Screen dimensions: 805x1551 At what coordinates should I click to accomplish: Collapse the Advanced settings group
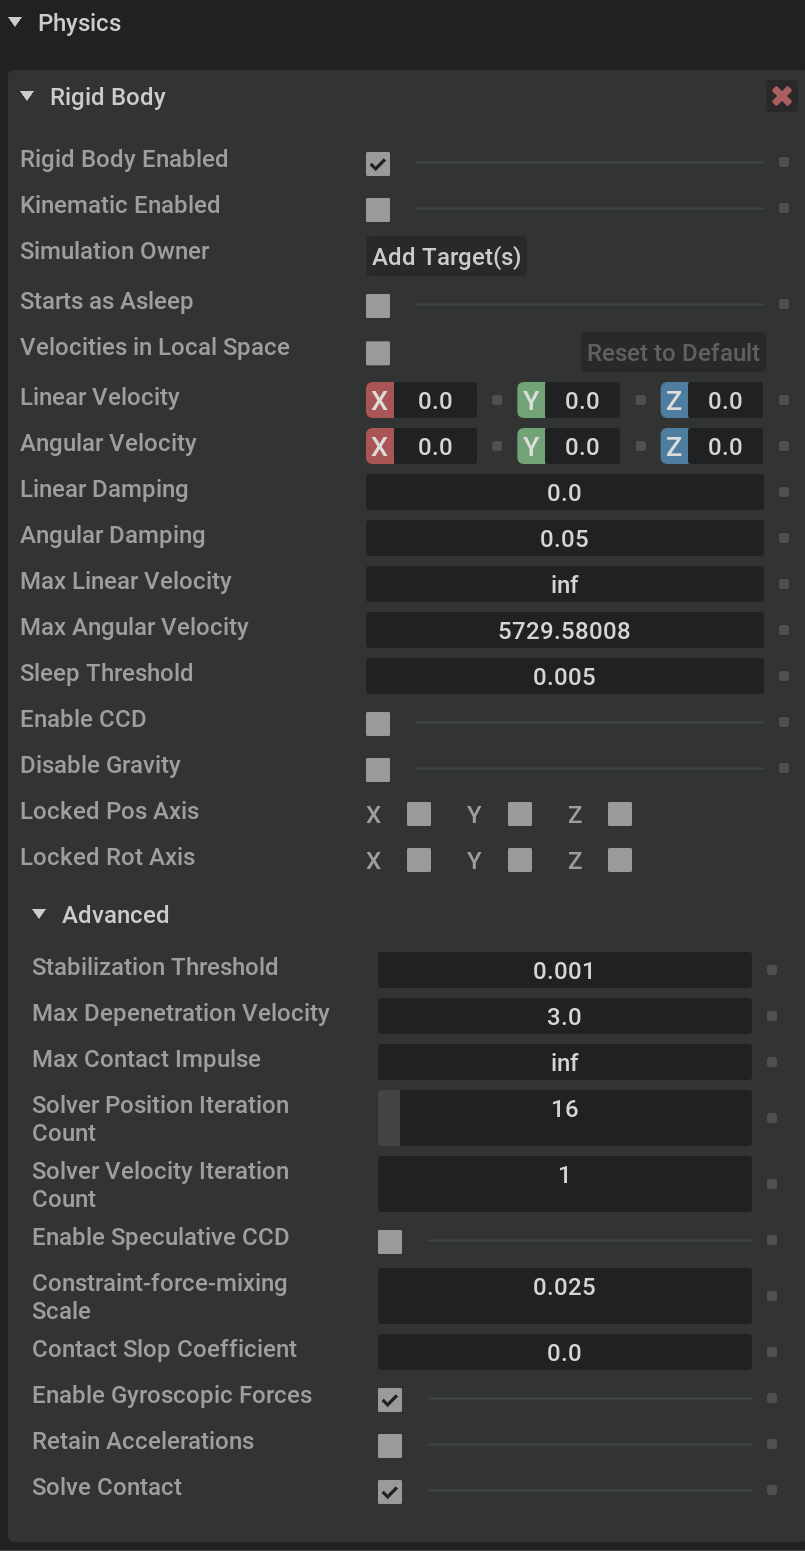(39, 914)
